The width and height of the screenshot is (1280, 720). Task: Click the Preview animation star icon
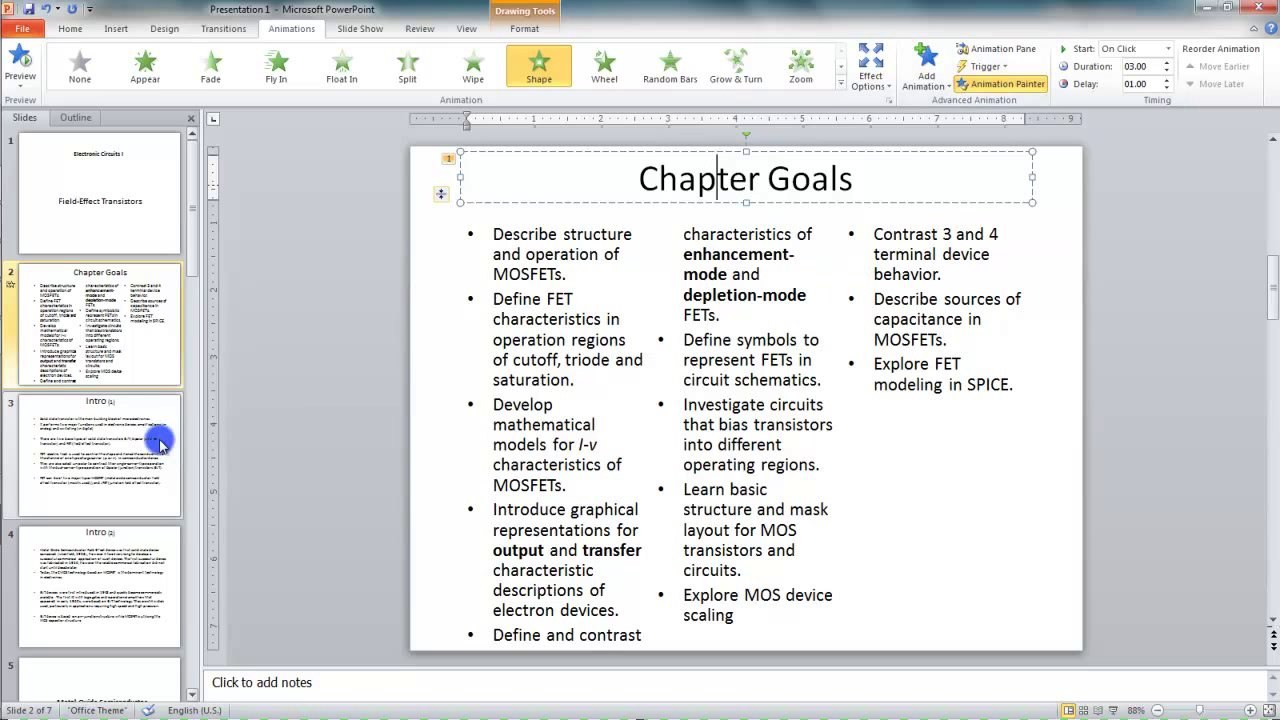(20, 57)
